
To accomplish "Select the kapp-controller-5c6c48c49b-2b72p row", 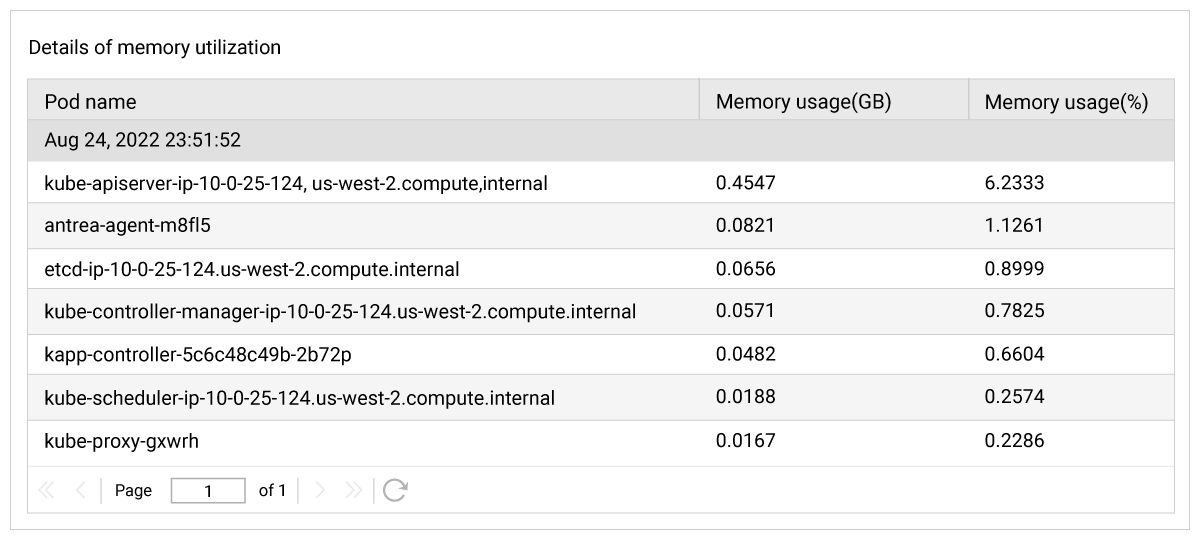I will click(601, 354).
